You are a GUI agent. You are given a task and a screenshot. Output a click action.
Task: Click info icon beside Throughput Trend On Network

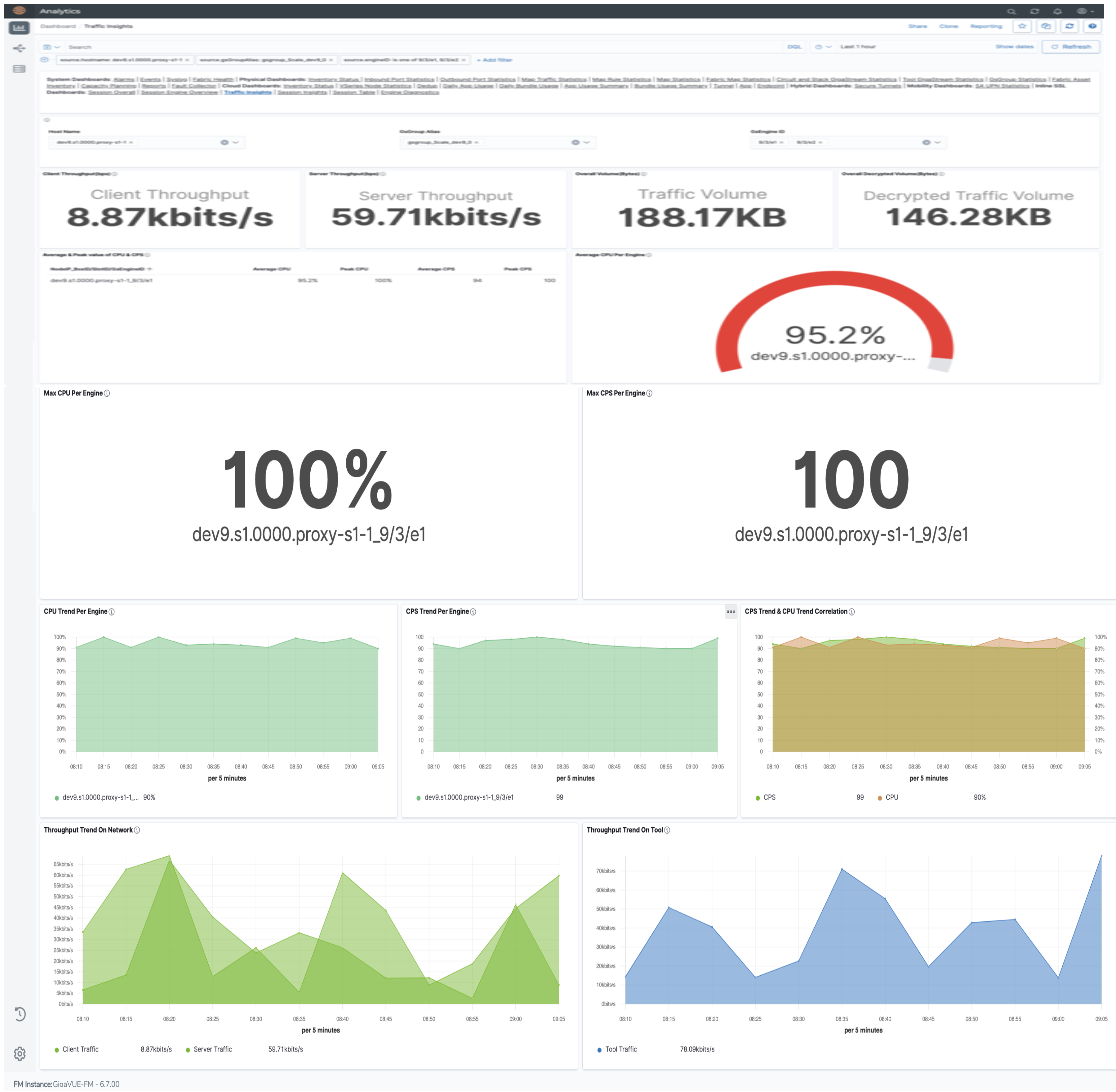pyautogui.click(x=137, y=830)
